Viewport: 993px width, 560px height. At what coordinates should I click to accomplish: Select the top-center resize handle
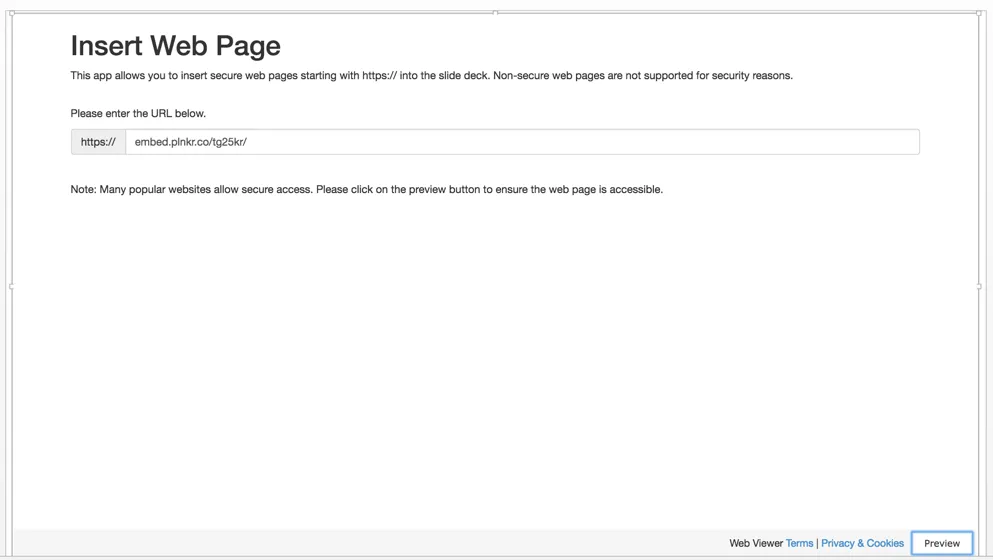tap(495, 13)
